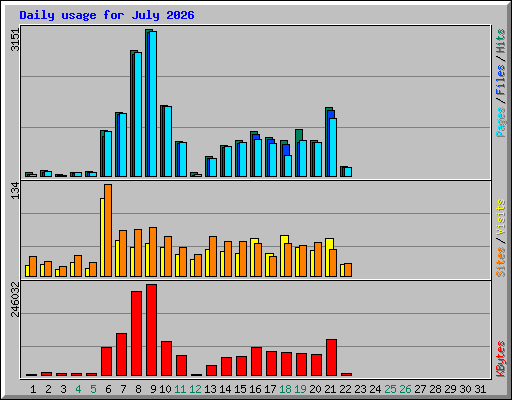Click green weekend day label "5"

point(93,389)
